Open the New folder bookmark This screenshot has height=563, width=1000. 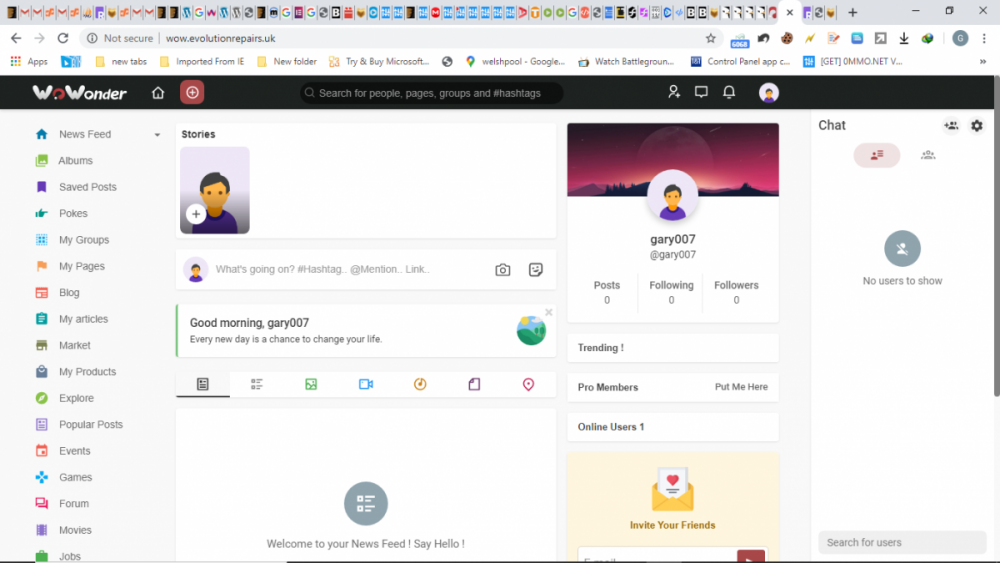pyautogui.click(x=287, y=62)
